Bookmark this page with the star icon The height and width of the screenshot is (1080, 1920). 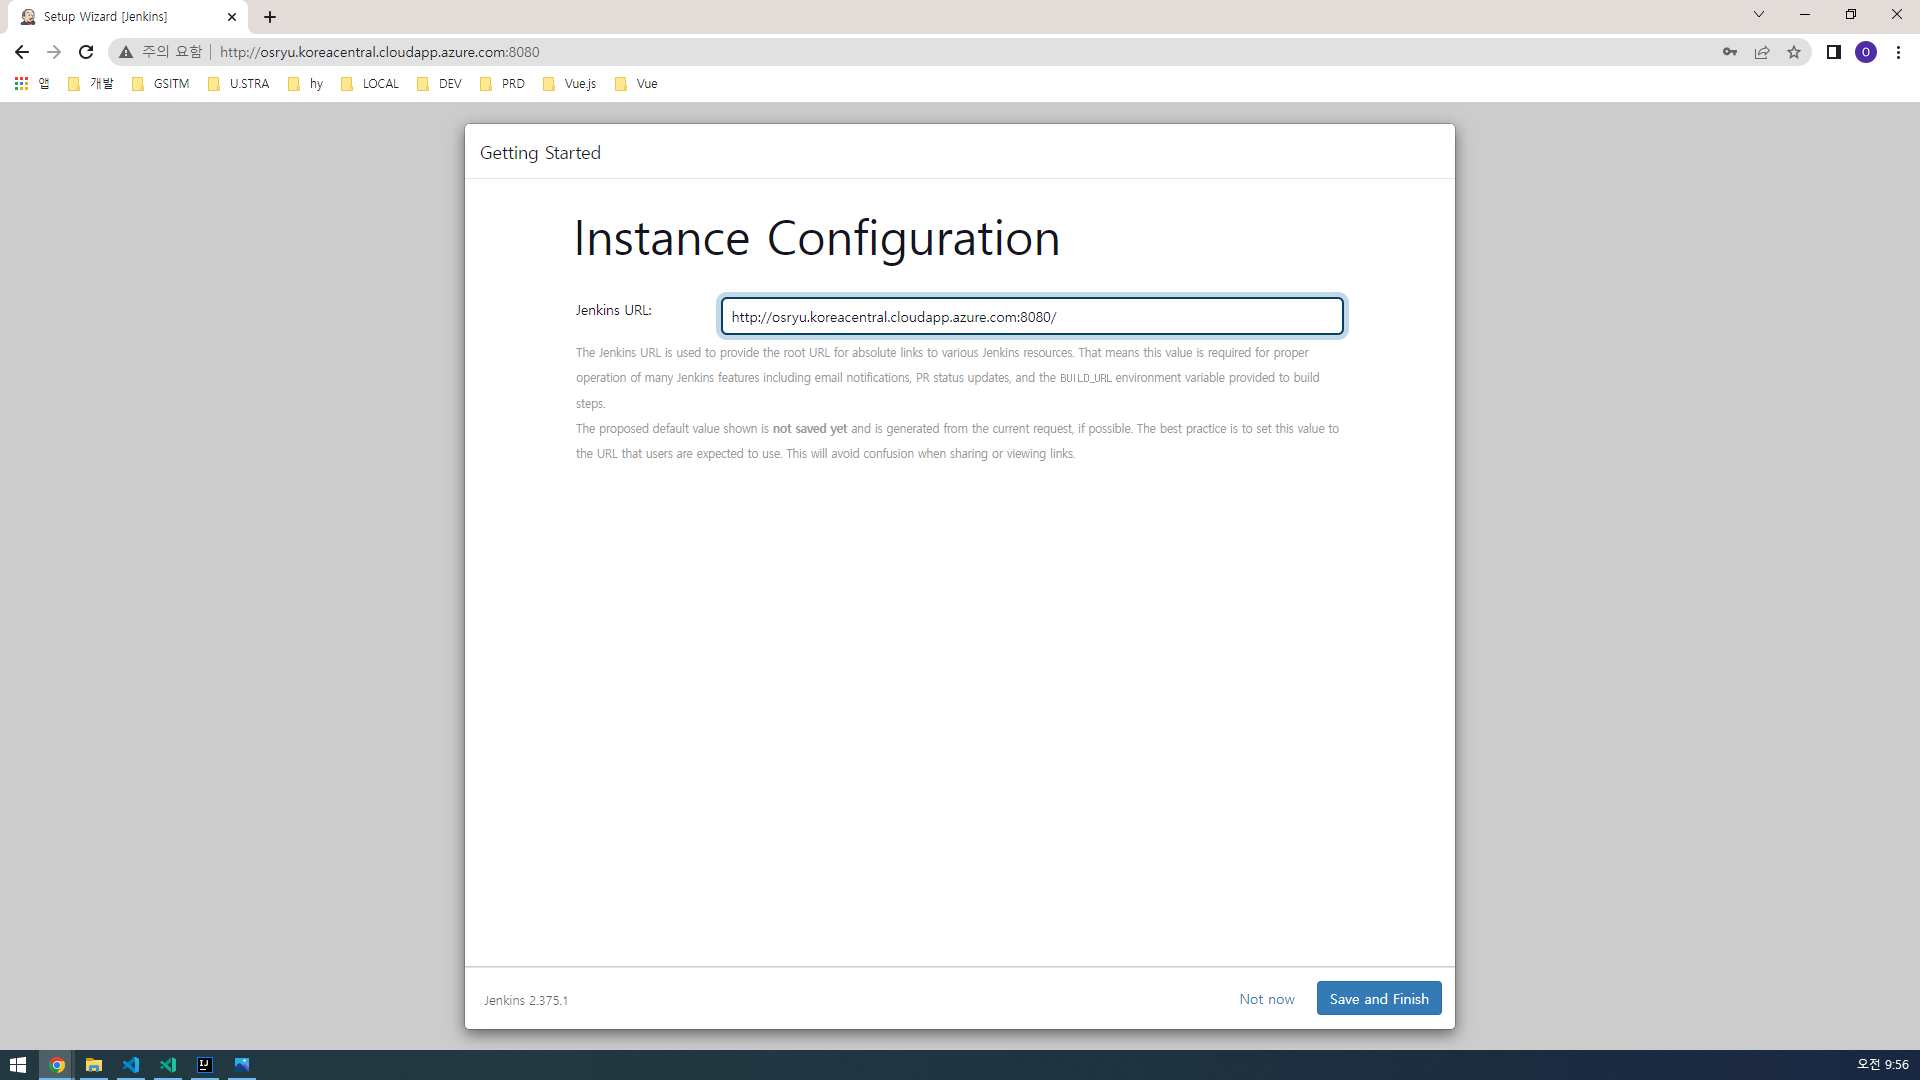coord(1794,52)
